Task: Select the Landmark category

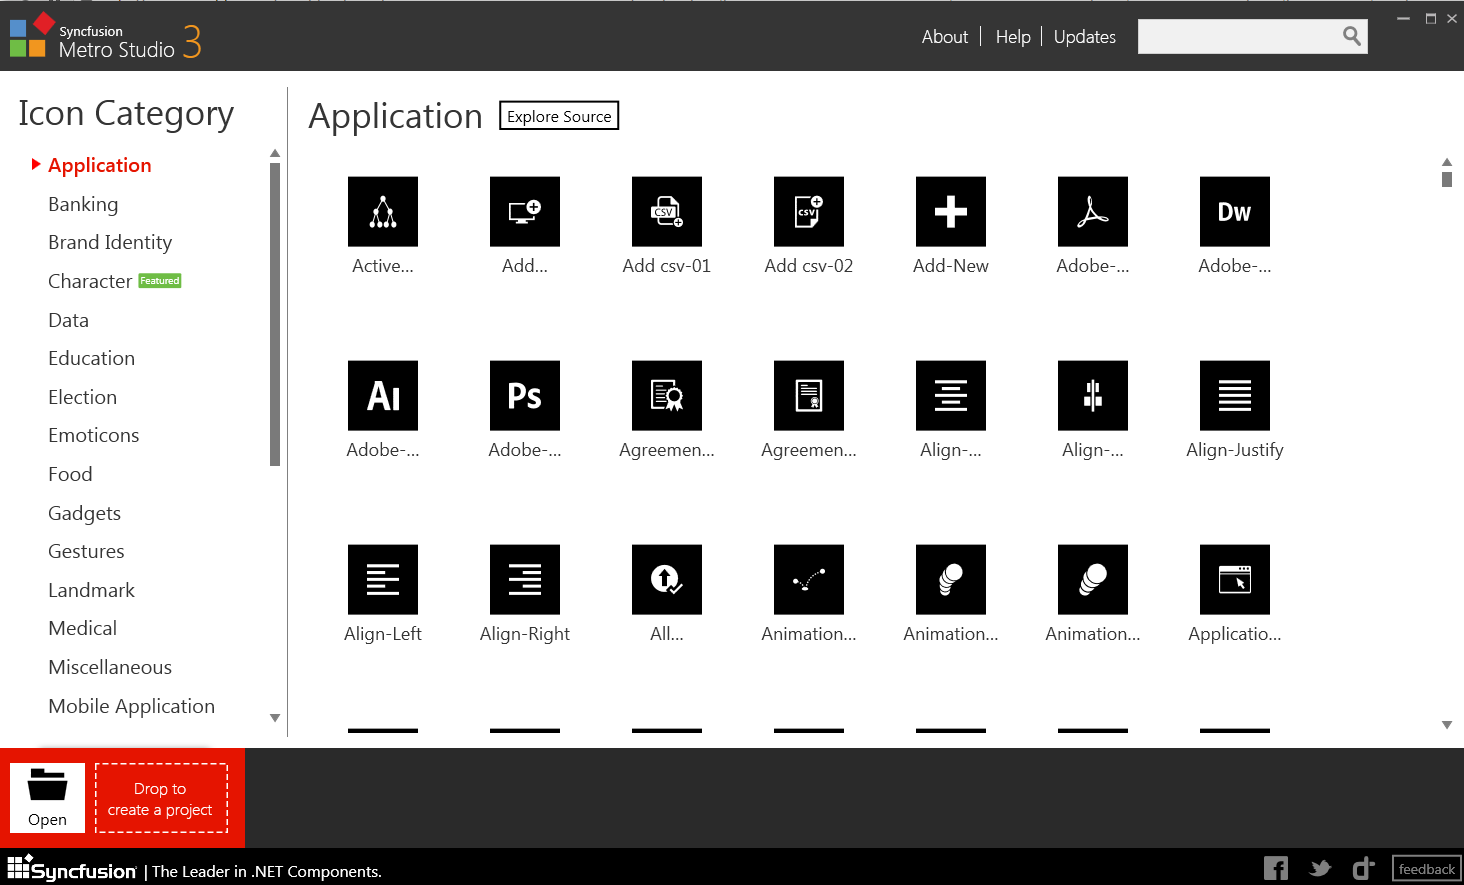Action: pyautogui.click(x=91, y=590)
